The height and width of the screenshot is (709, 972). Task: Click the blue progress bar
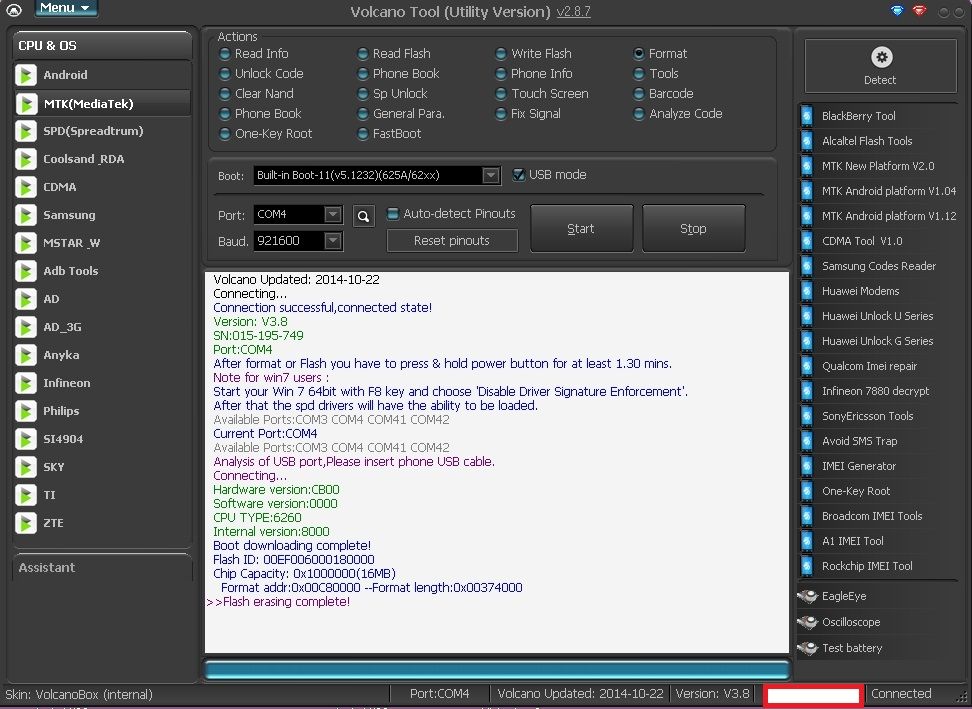(496, 670)
